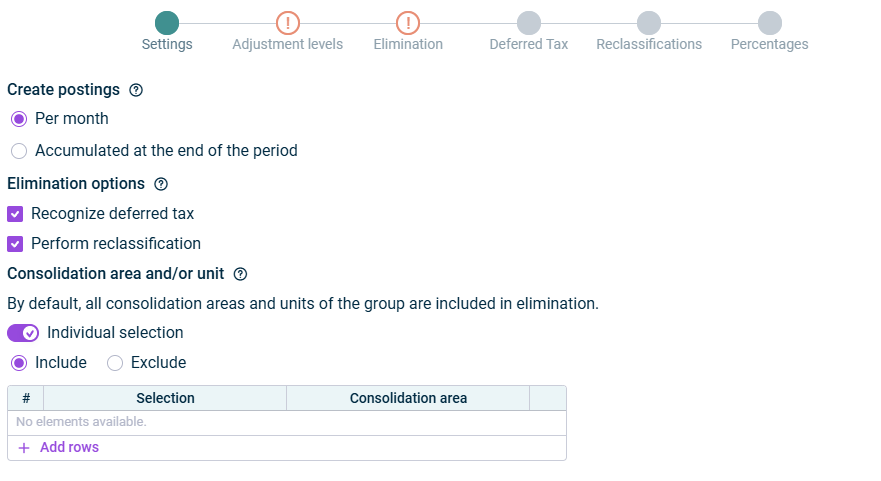Select the Include radio button

tap(19, 363)
